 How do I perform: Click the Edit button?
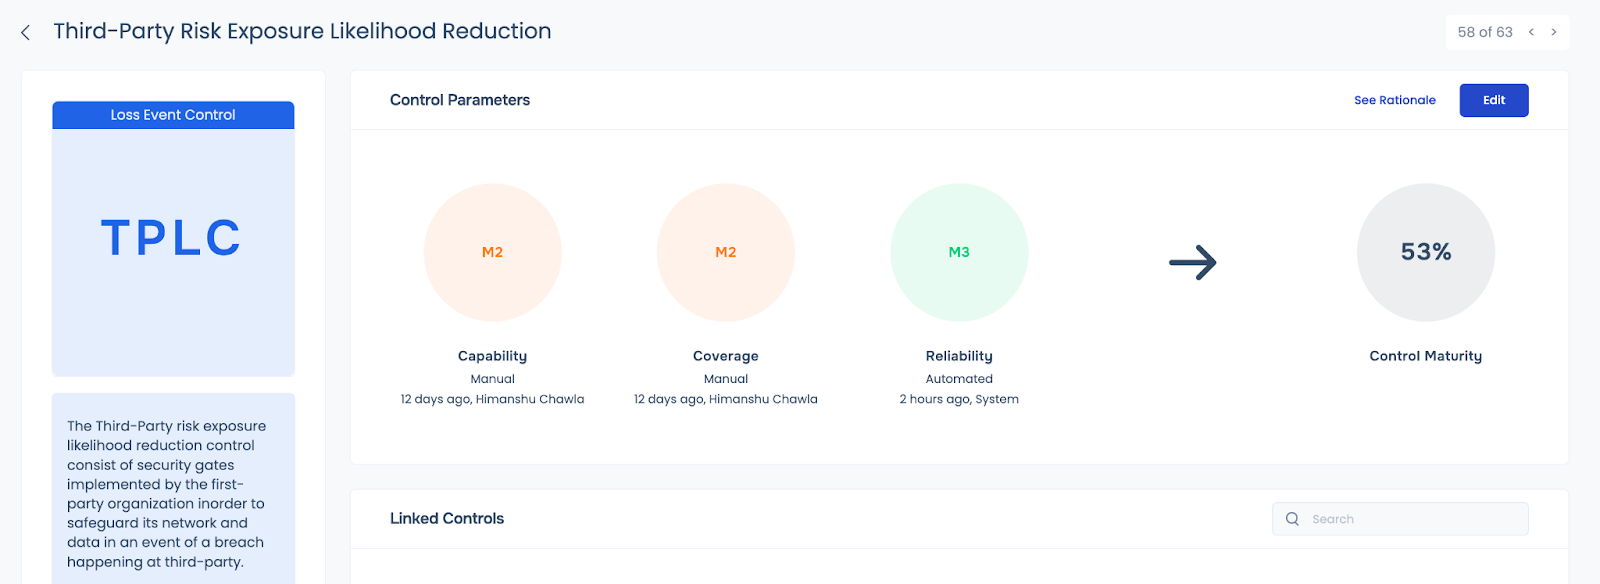pos(1494,100)
